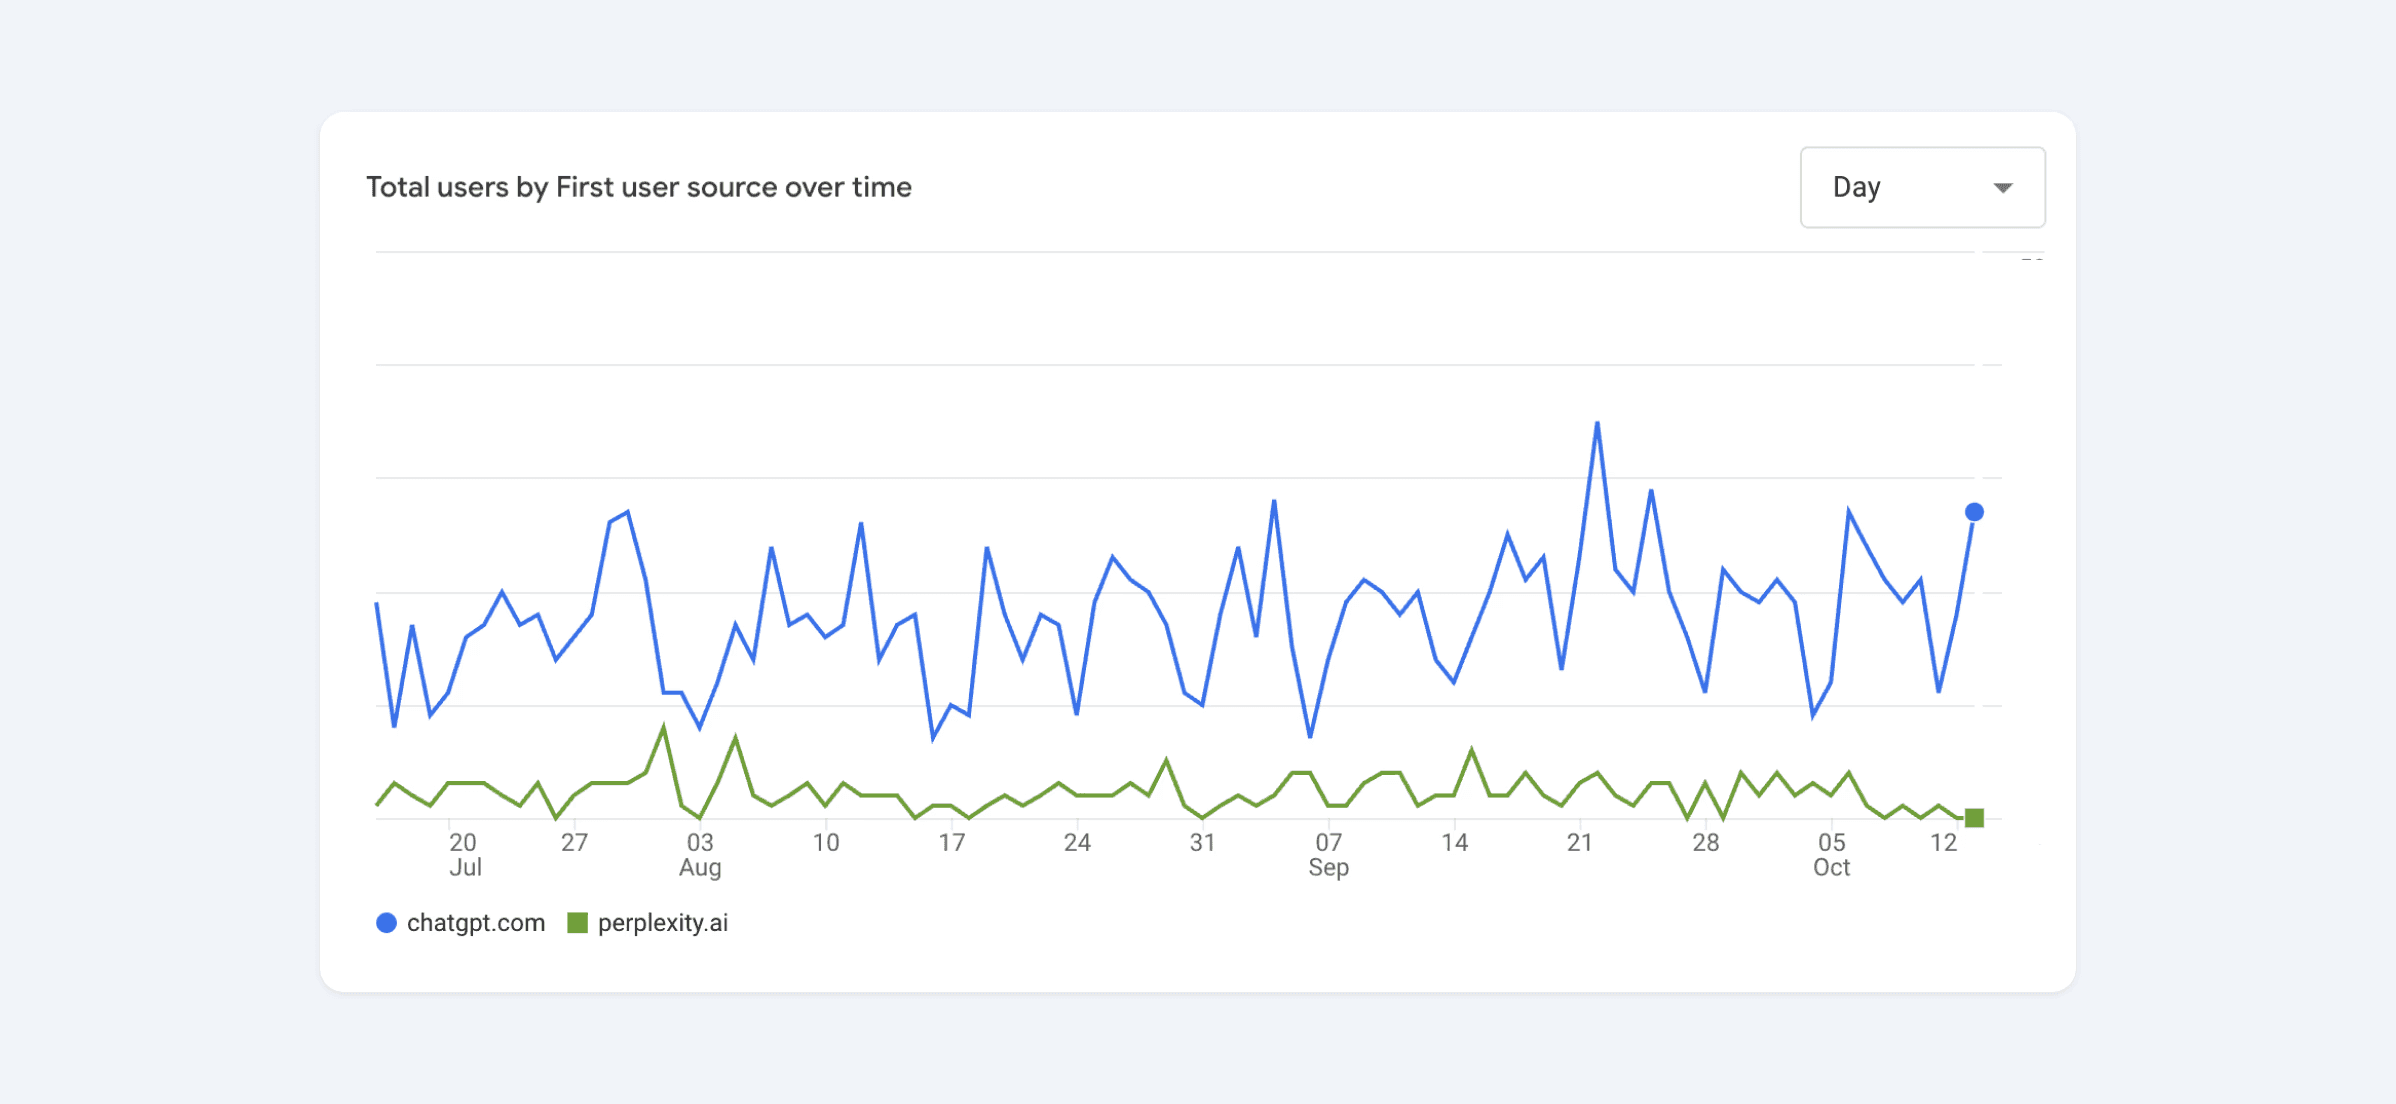Viewport: 2396px width, 1104px height.
Task: Click the tallest green peak before 03 Aug
Action: (663, 728)
